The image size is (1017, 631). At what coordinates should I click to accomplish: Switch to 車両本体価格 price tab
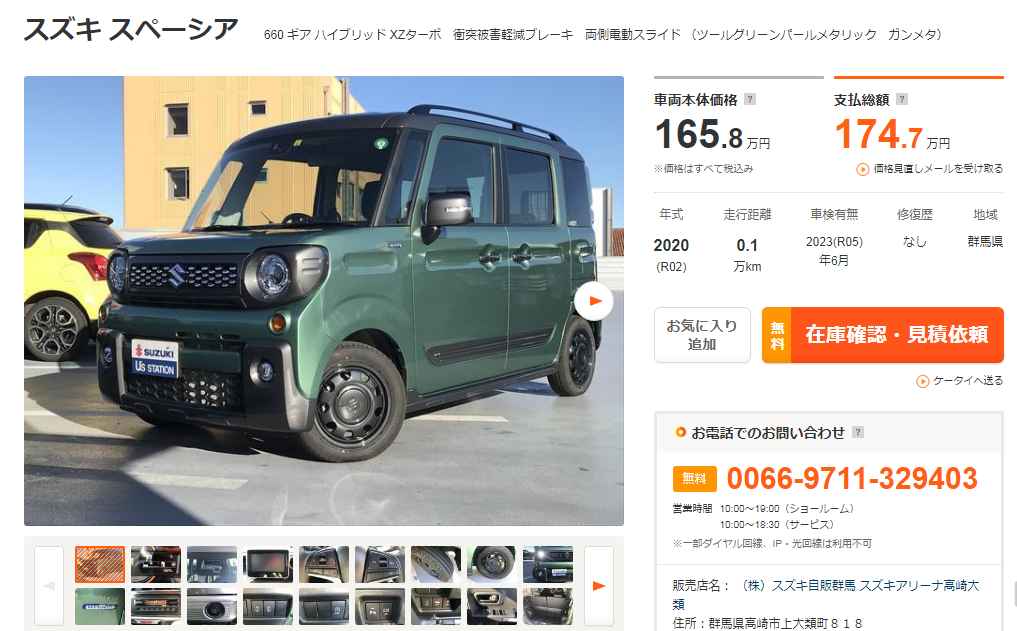click(x=739, y=100)
